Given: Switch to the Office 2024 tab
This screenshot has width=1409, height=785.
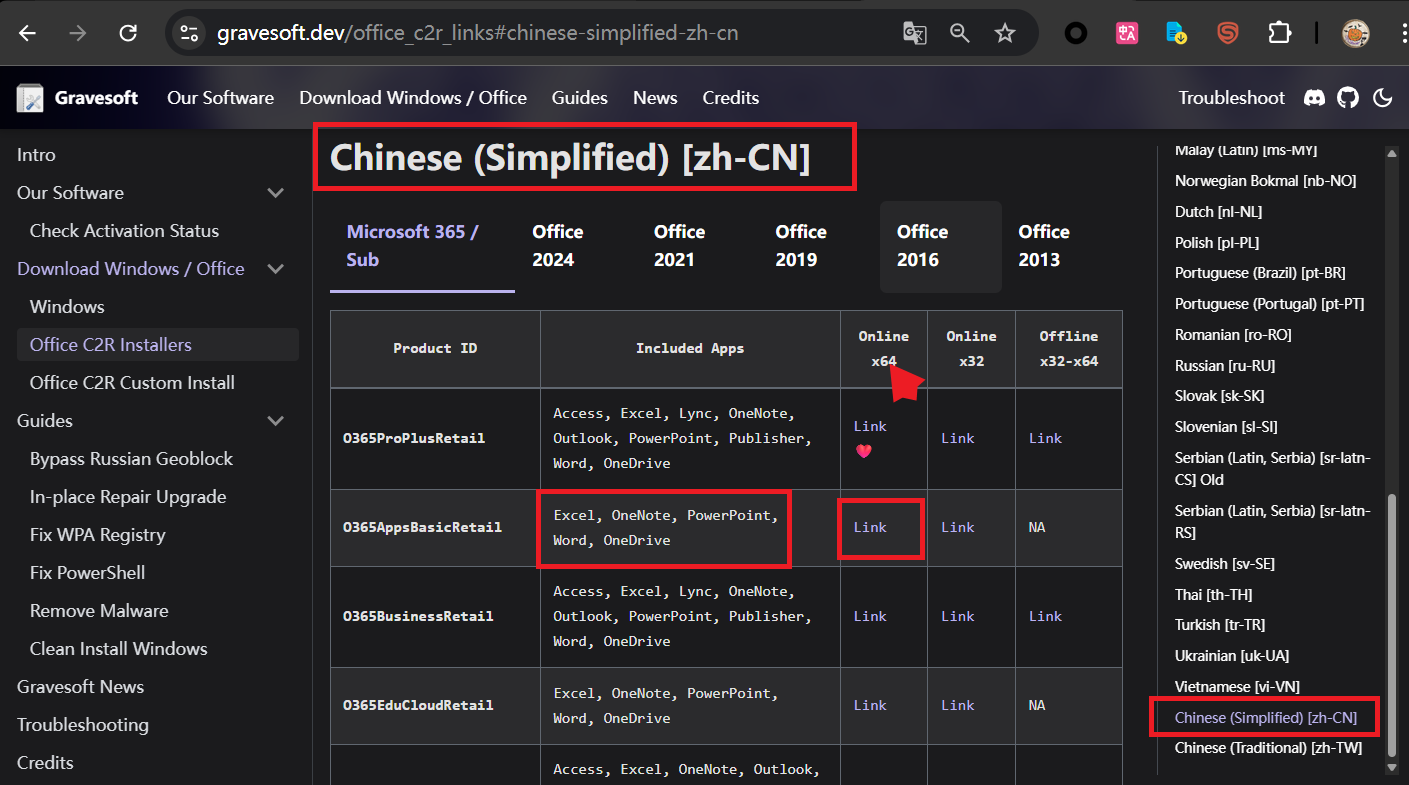Looking at the screenshot, I should (576, 246).
